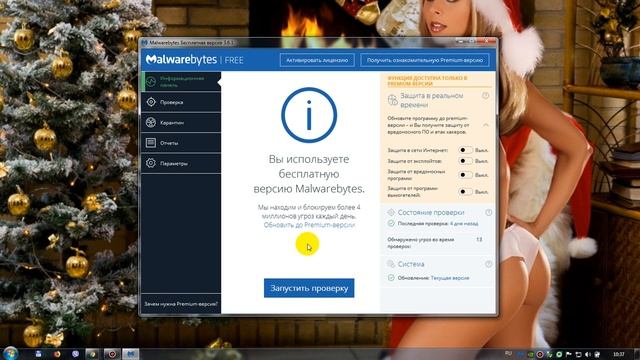Select the Dashboard item in the sidebar

(181, 82)
